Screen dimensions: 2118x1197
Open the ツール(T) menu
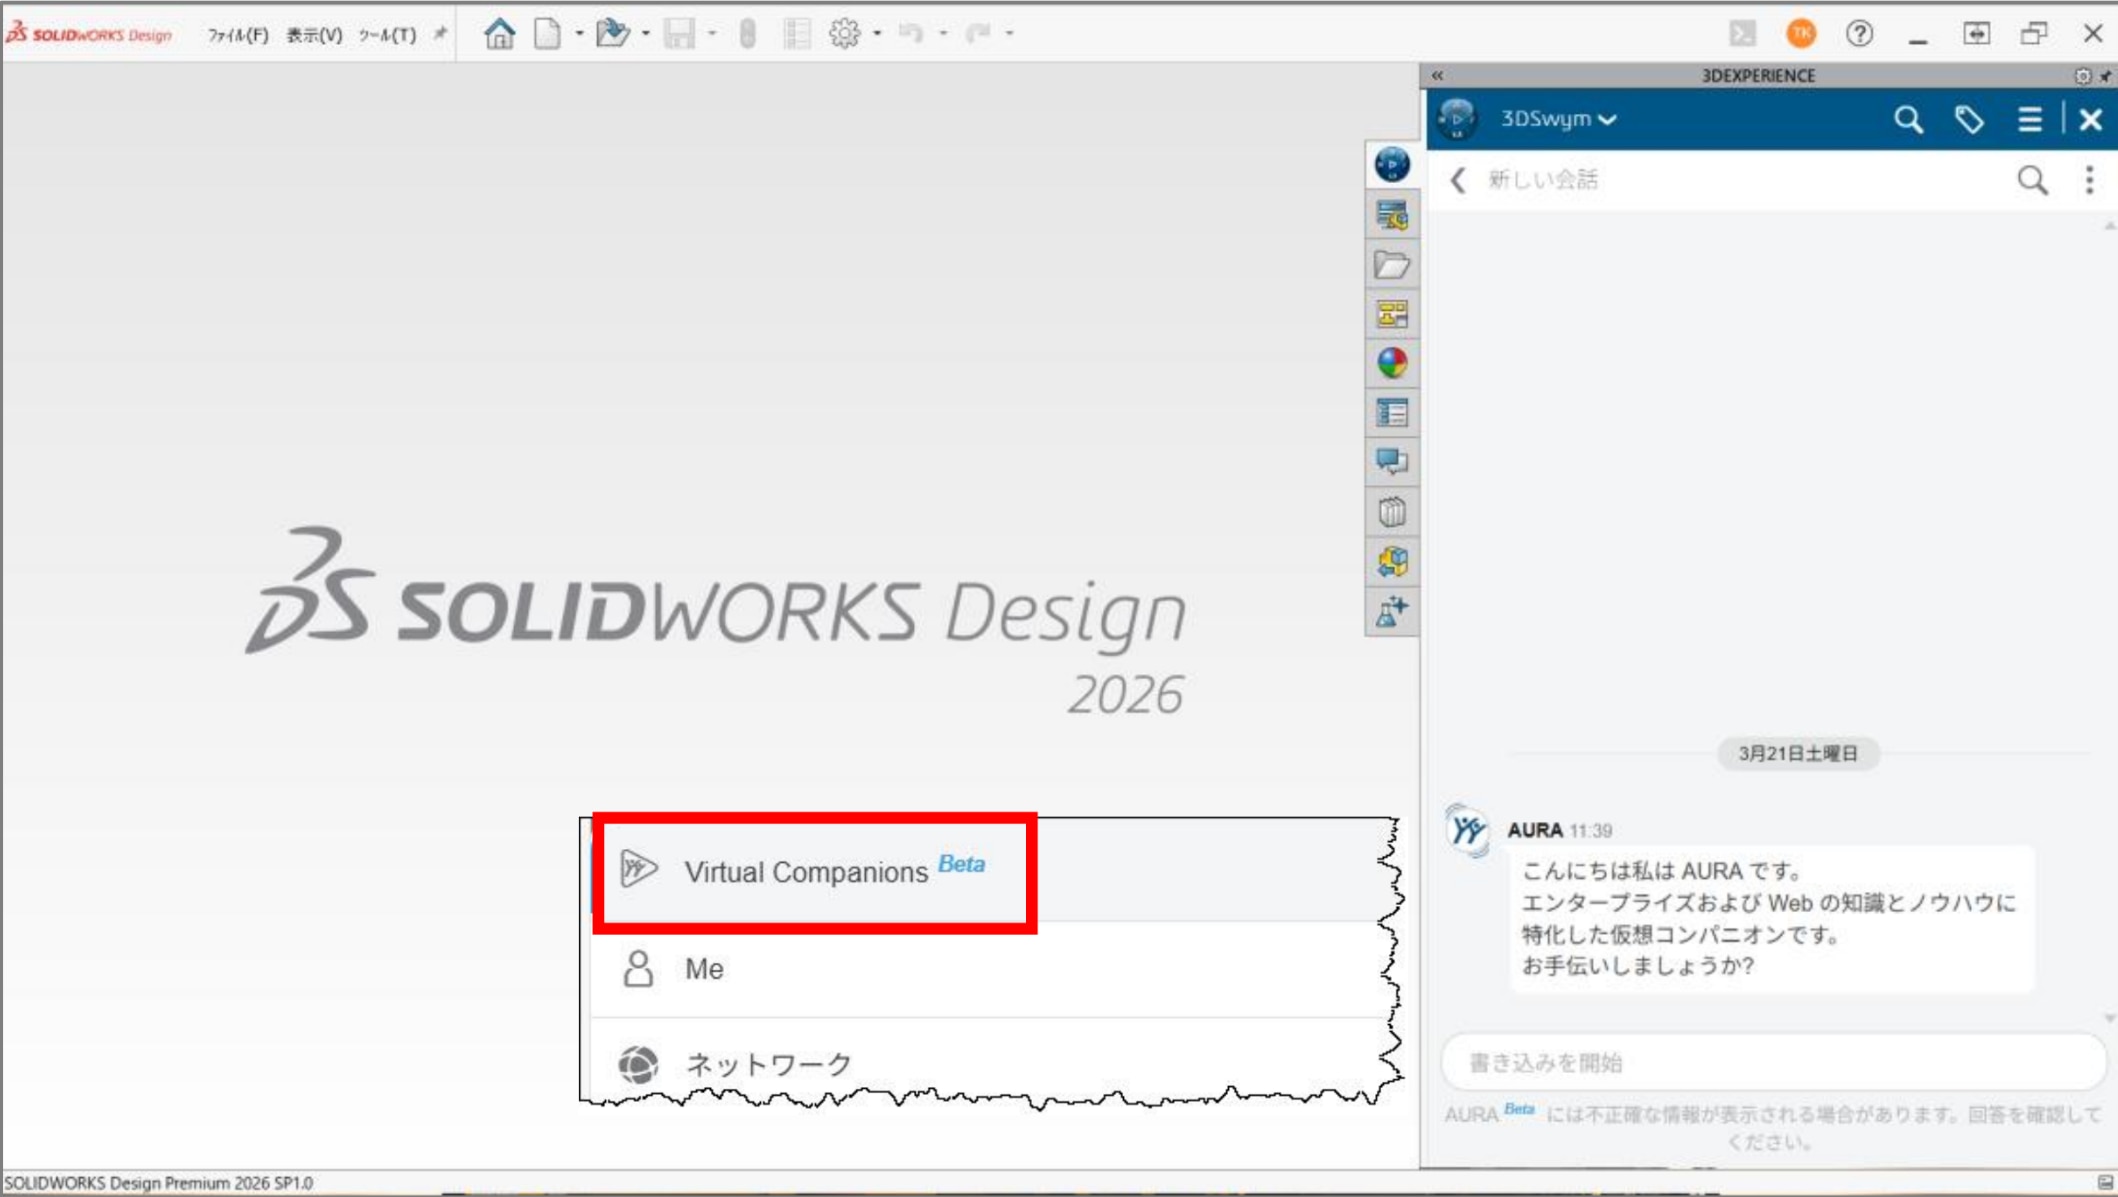pyautogui.click(x=387, y=35)
